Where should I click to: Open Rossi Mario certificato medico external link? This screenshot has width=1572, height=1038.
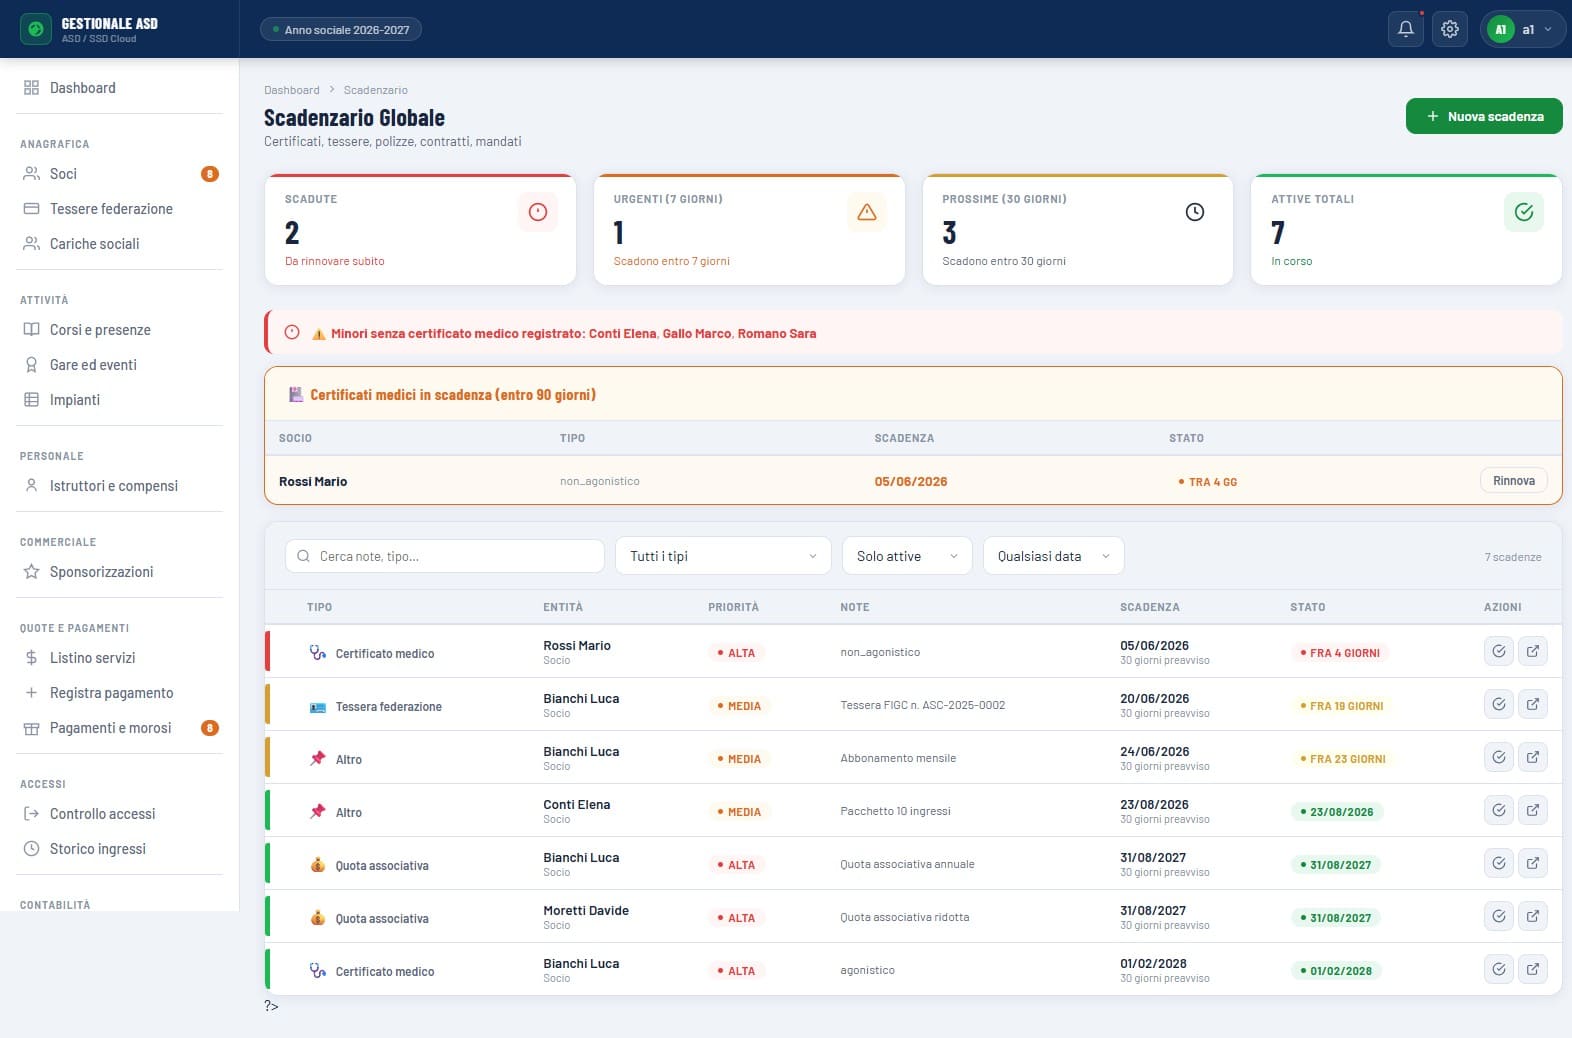tap(1533, 651)
